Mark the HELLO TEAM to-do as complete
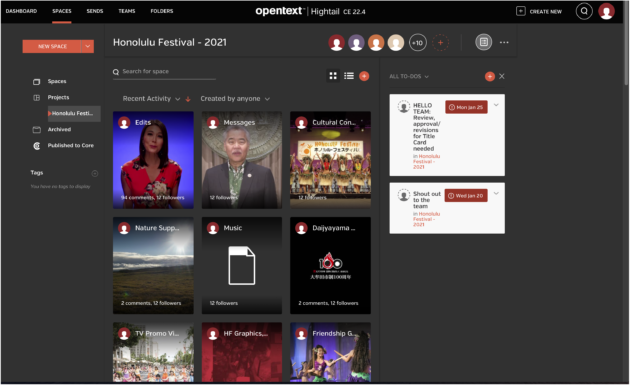630x385 pixels. click(x=403, y=107)
